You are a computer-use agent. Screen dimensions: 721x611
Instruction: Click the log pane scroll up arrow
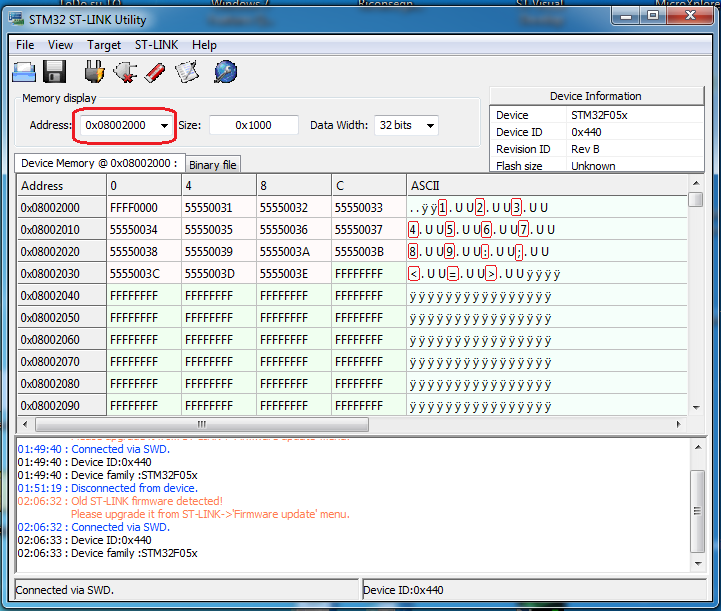698,447
